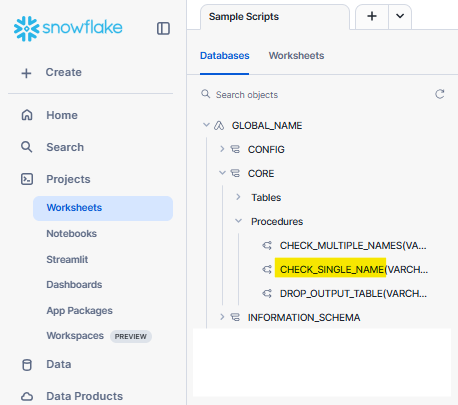Viewport: 458px width, 405px height.
Task: Select the CONFIG schema label
Action: [266, 150]
